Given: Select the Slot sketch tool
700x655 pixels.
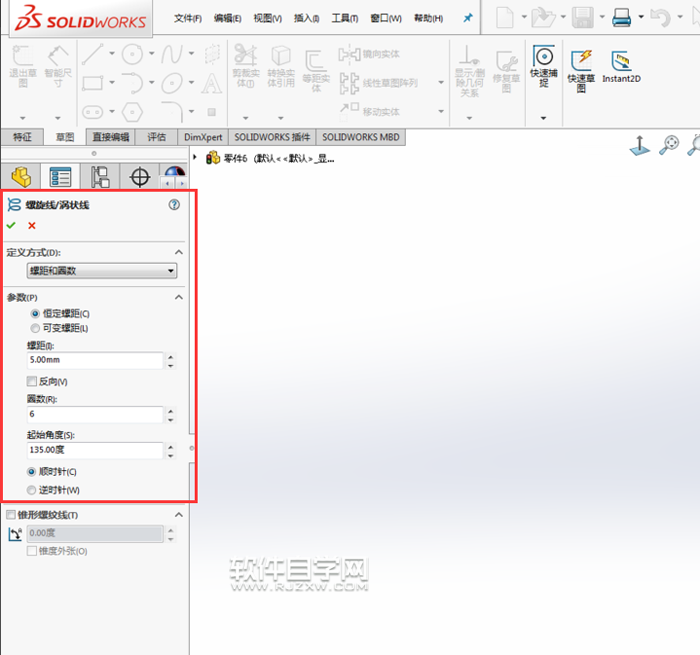Looking at the screenshot, I should [x=93, y=112].
